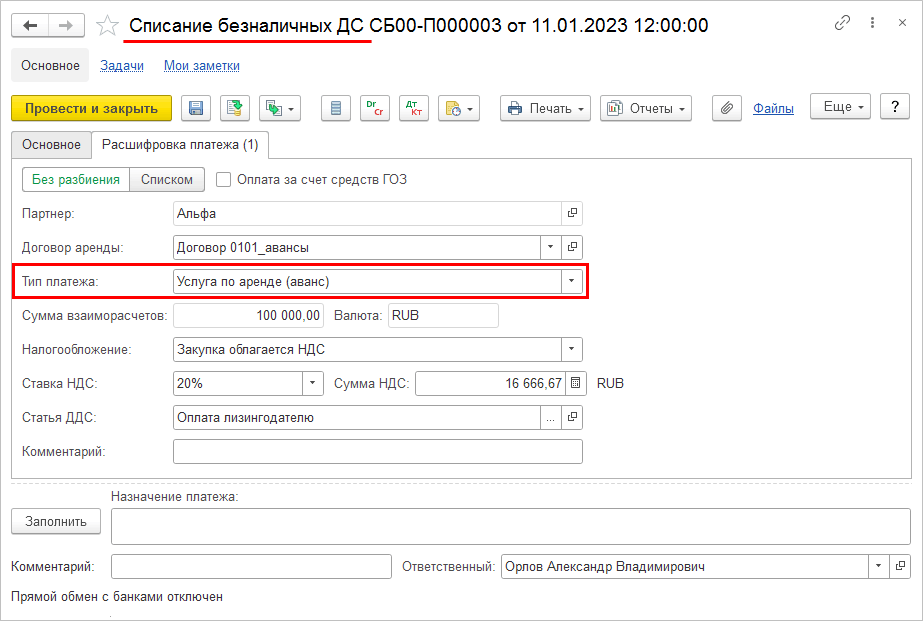Click the Заполнить button
This screenshot has height=622, width=924.
point(56,522)
